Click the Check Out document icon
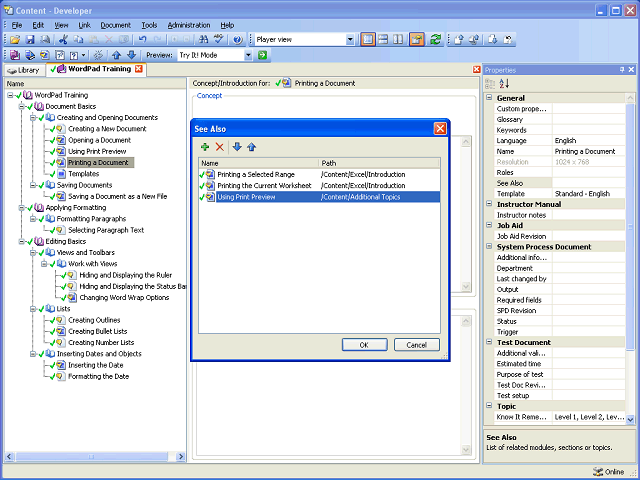640x480 pixels. pos(493,40)
